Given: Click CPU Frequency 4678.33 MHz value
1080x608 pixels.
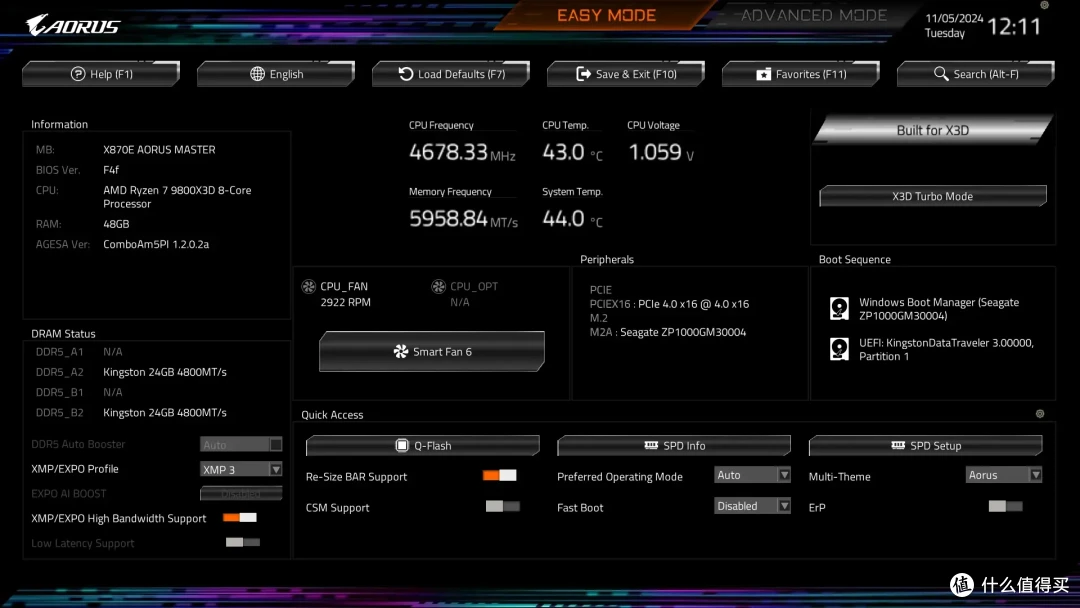Looking at the screenshot, I should (461, 152).
